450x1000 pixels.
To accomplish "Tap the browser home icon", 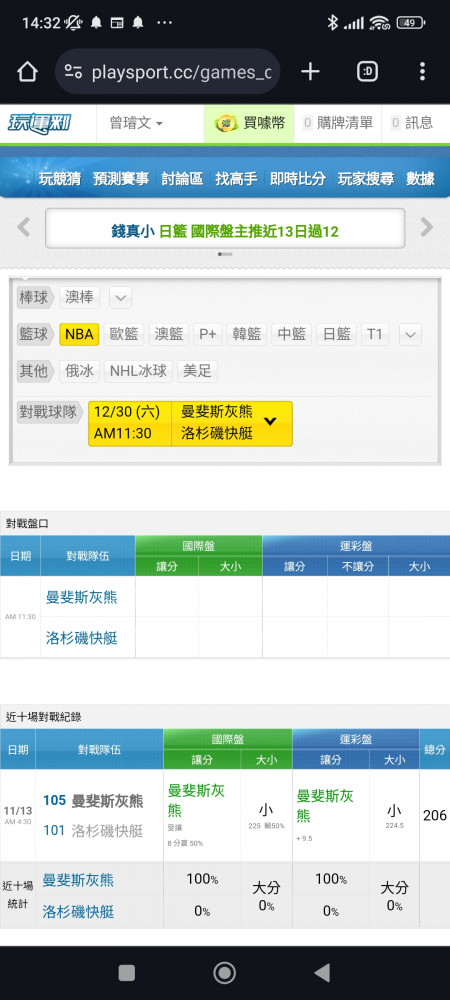I will 27,72.
